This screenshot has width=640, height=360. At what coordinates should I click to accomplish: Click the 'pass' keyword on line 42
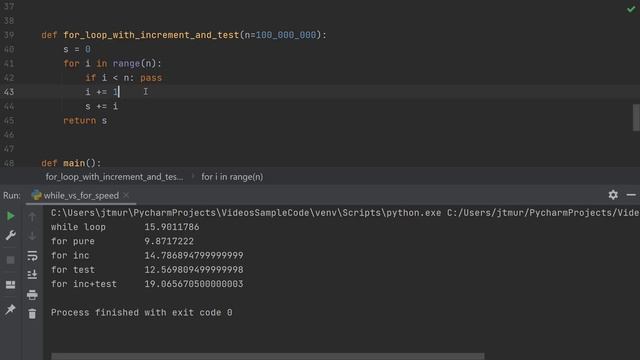click(151, 78)
